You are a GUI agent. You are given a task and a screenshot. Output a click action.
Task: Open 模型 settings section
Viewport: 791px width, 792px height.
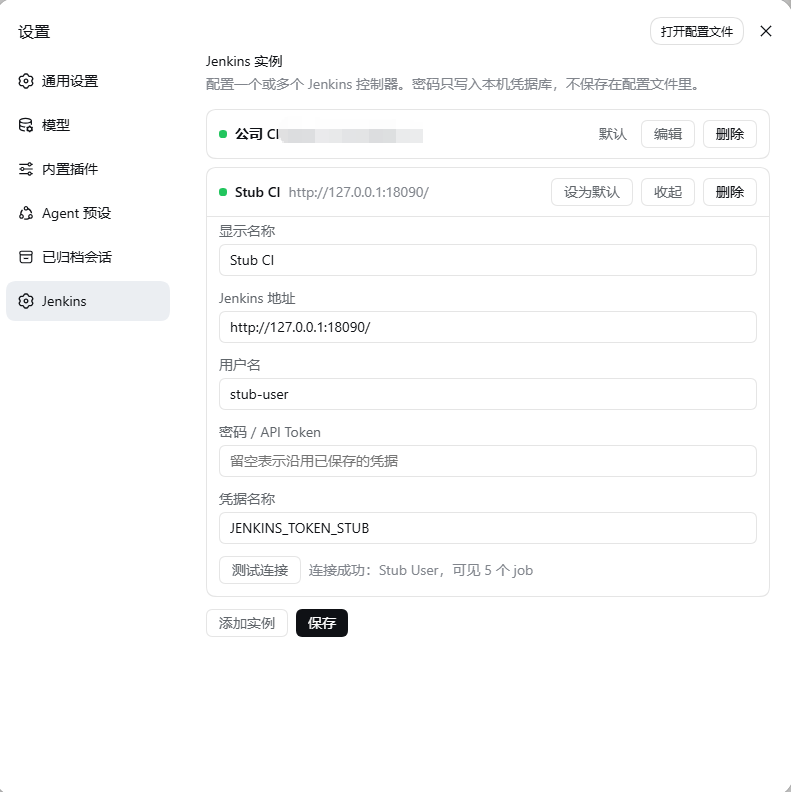click(x=88, y=125)
